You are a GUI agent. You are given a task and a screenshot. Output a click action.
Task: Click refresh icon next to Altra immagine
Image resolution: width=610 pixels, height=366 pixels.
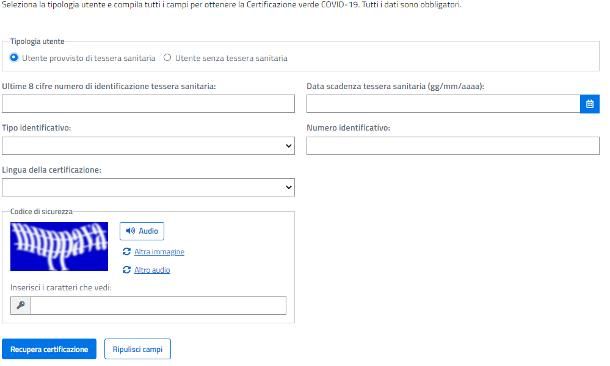[x=126, y=252]
